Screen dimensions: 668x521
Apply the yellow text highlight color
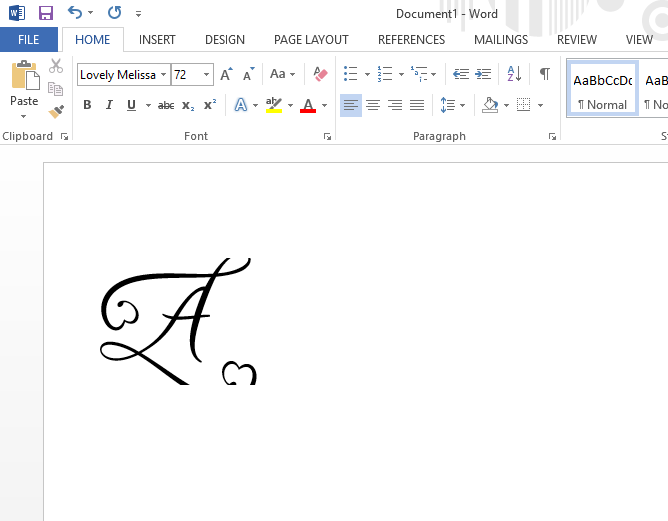pos(274,105)
